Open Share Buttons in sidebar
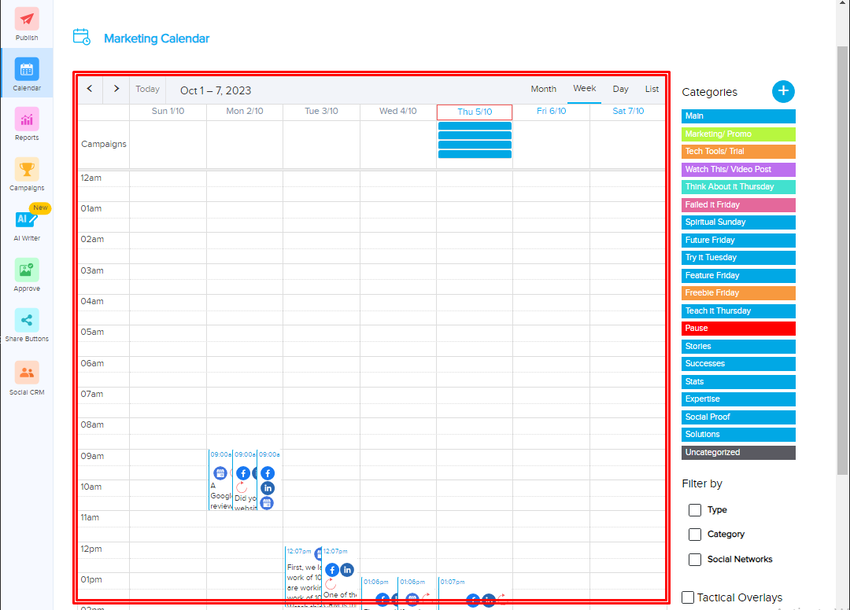The image size is (850, 610). [27, 320]
